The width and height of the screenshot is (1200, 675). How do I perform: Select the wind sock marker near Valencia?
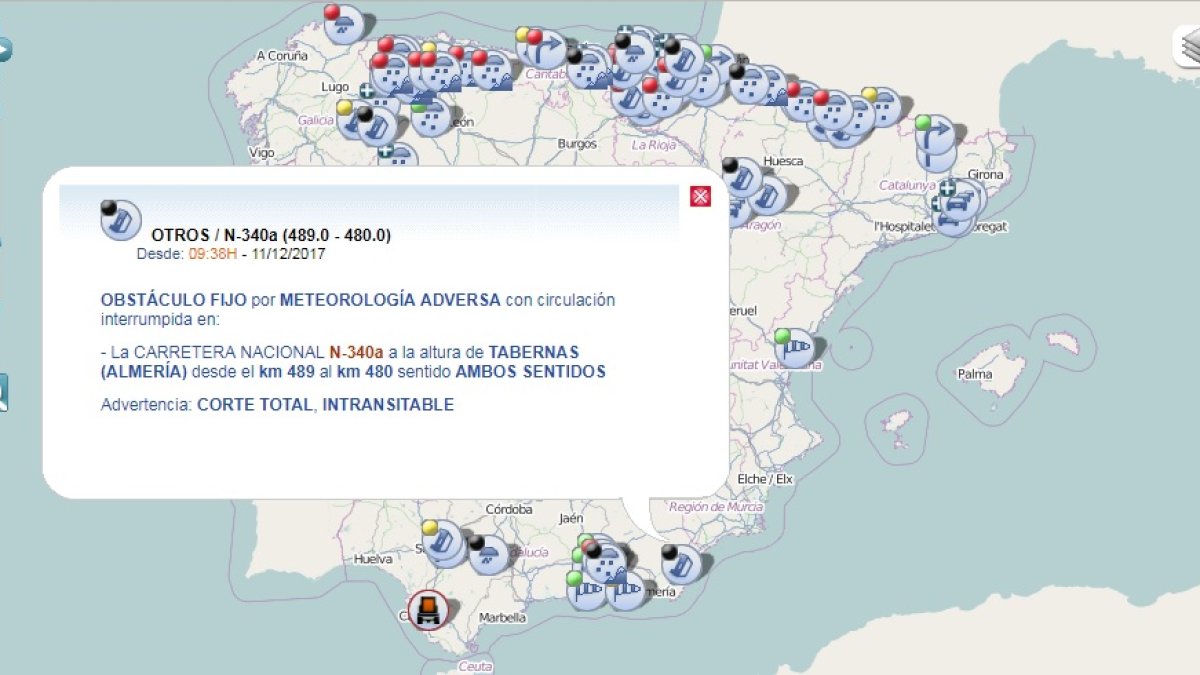click(x=797, y=349)
